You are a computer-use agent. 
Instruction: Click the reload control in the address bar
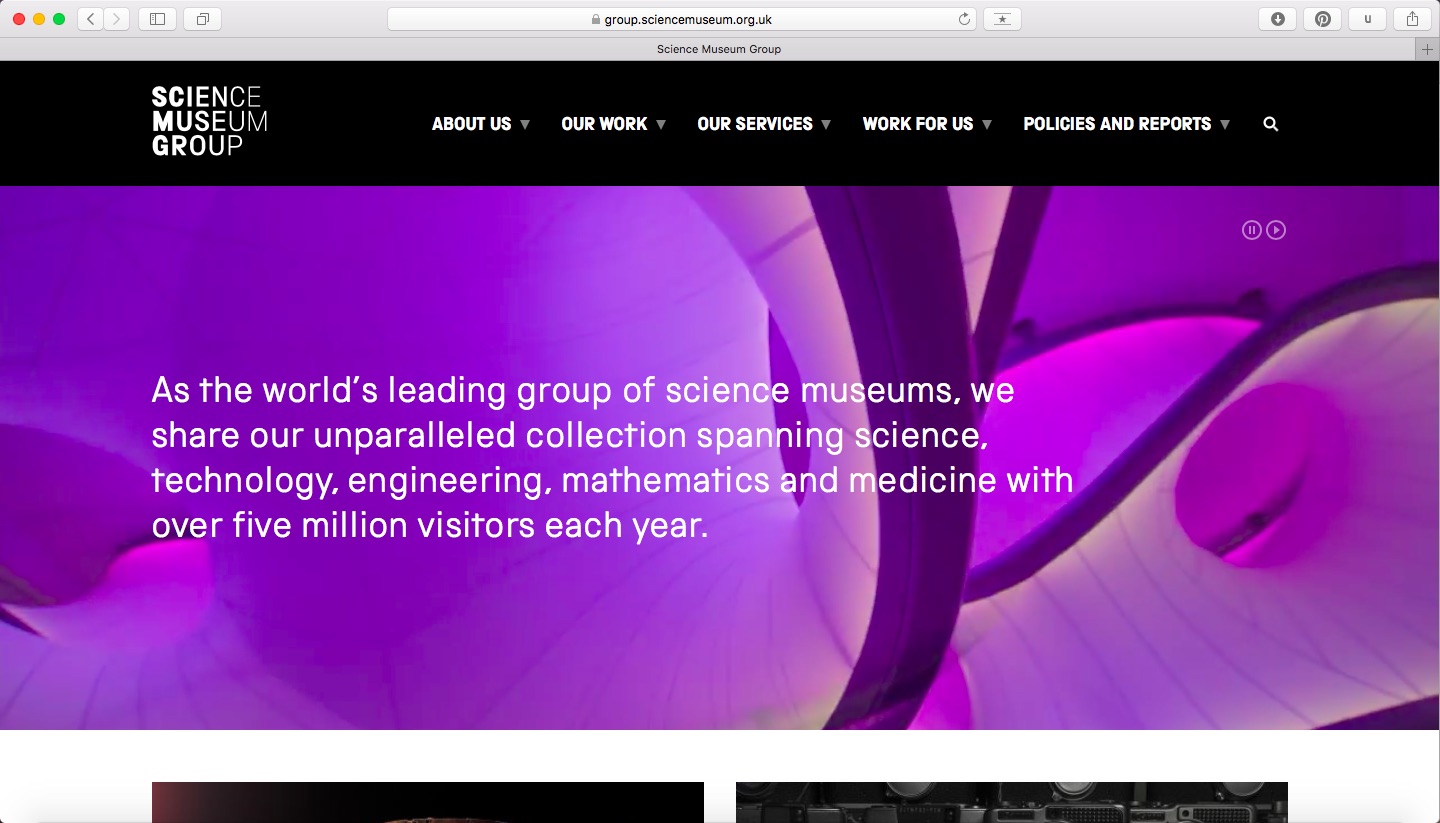coord(962,18)
